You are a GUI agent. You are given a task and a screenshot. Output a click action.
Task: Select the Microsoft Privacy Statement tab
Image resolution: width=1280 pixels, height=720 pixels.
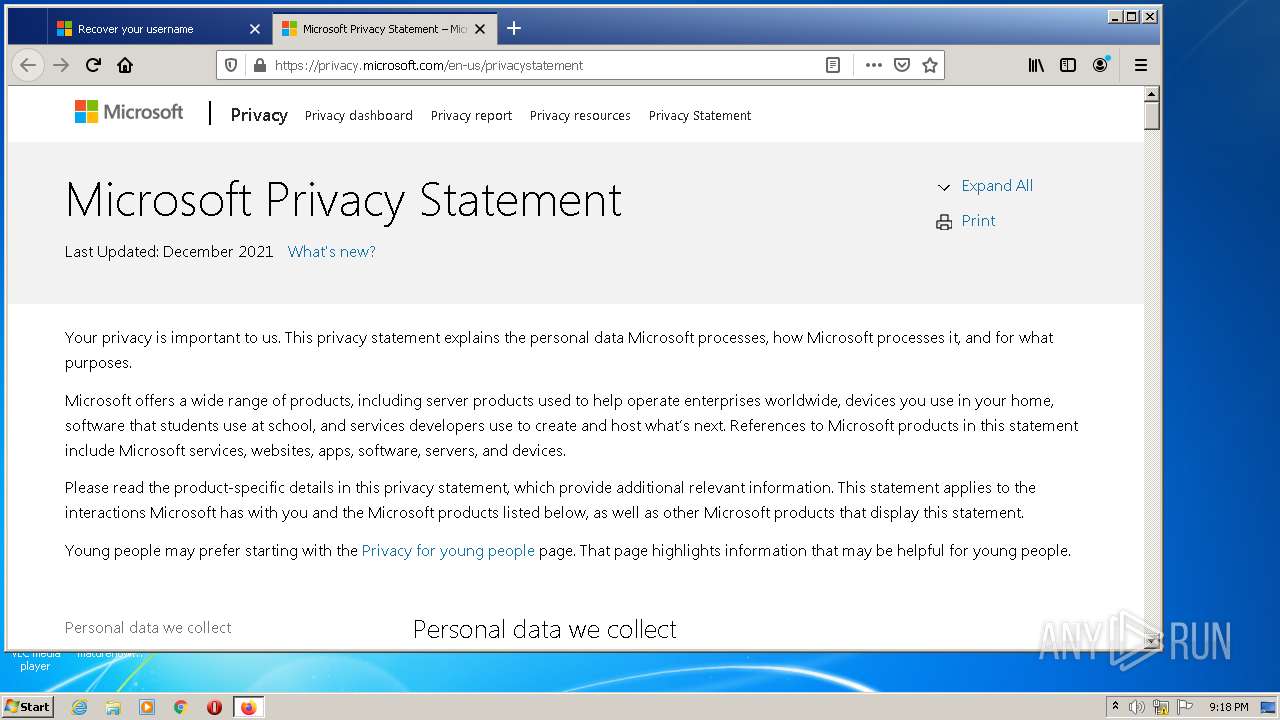(x=384, y=29)
